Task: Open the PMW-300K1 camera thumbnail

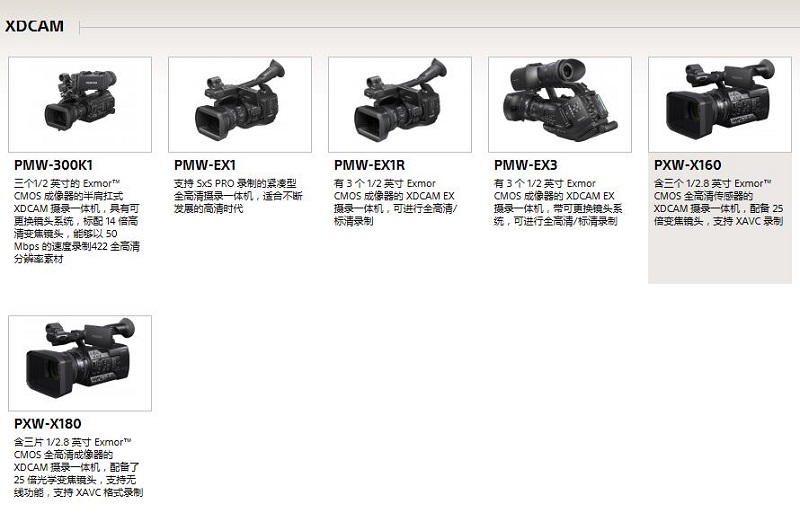Action: tap(80, 105)
